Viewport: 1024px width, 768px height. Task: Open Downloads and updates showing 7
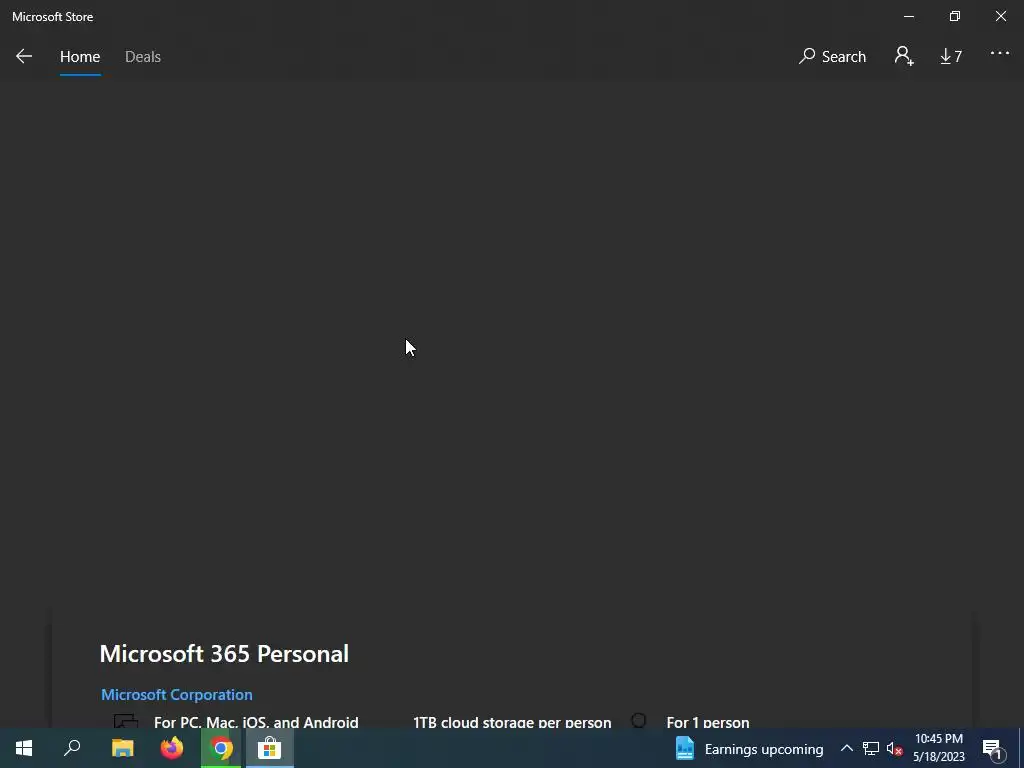click(x=951, y=57)
